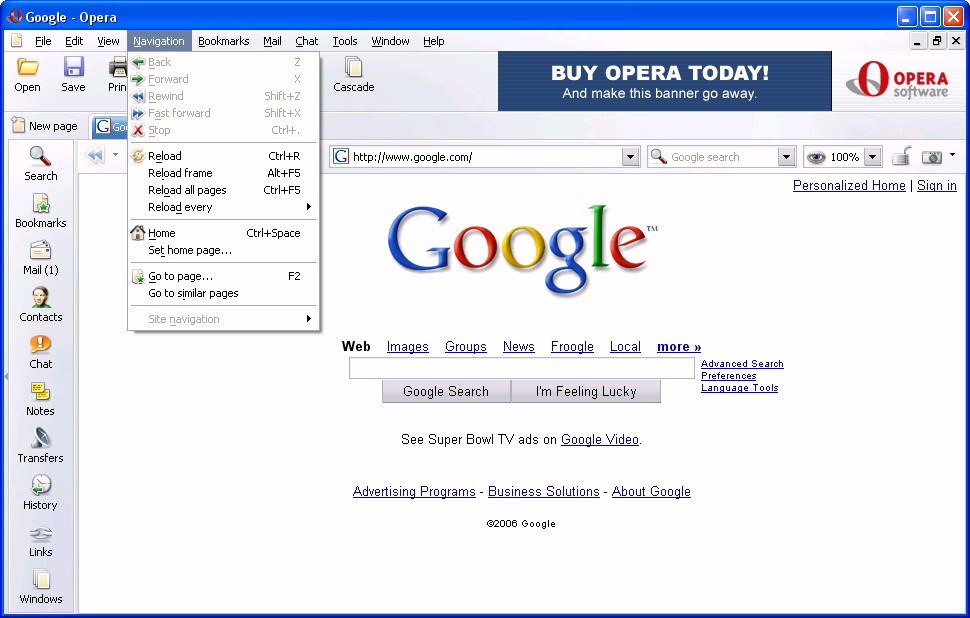Select Go to page… menu entry

coord(223,277)
